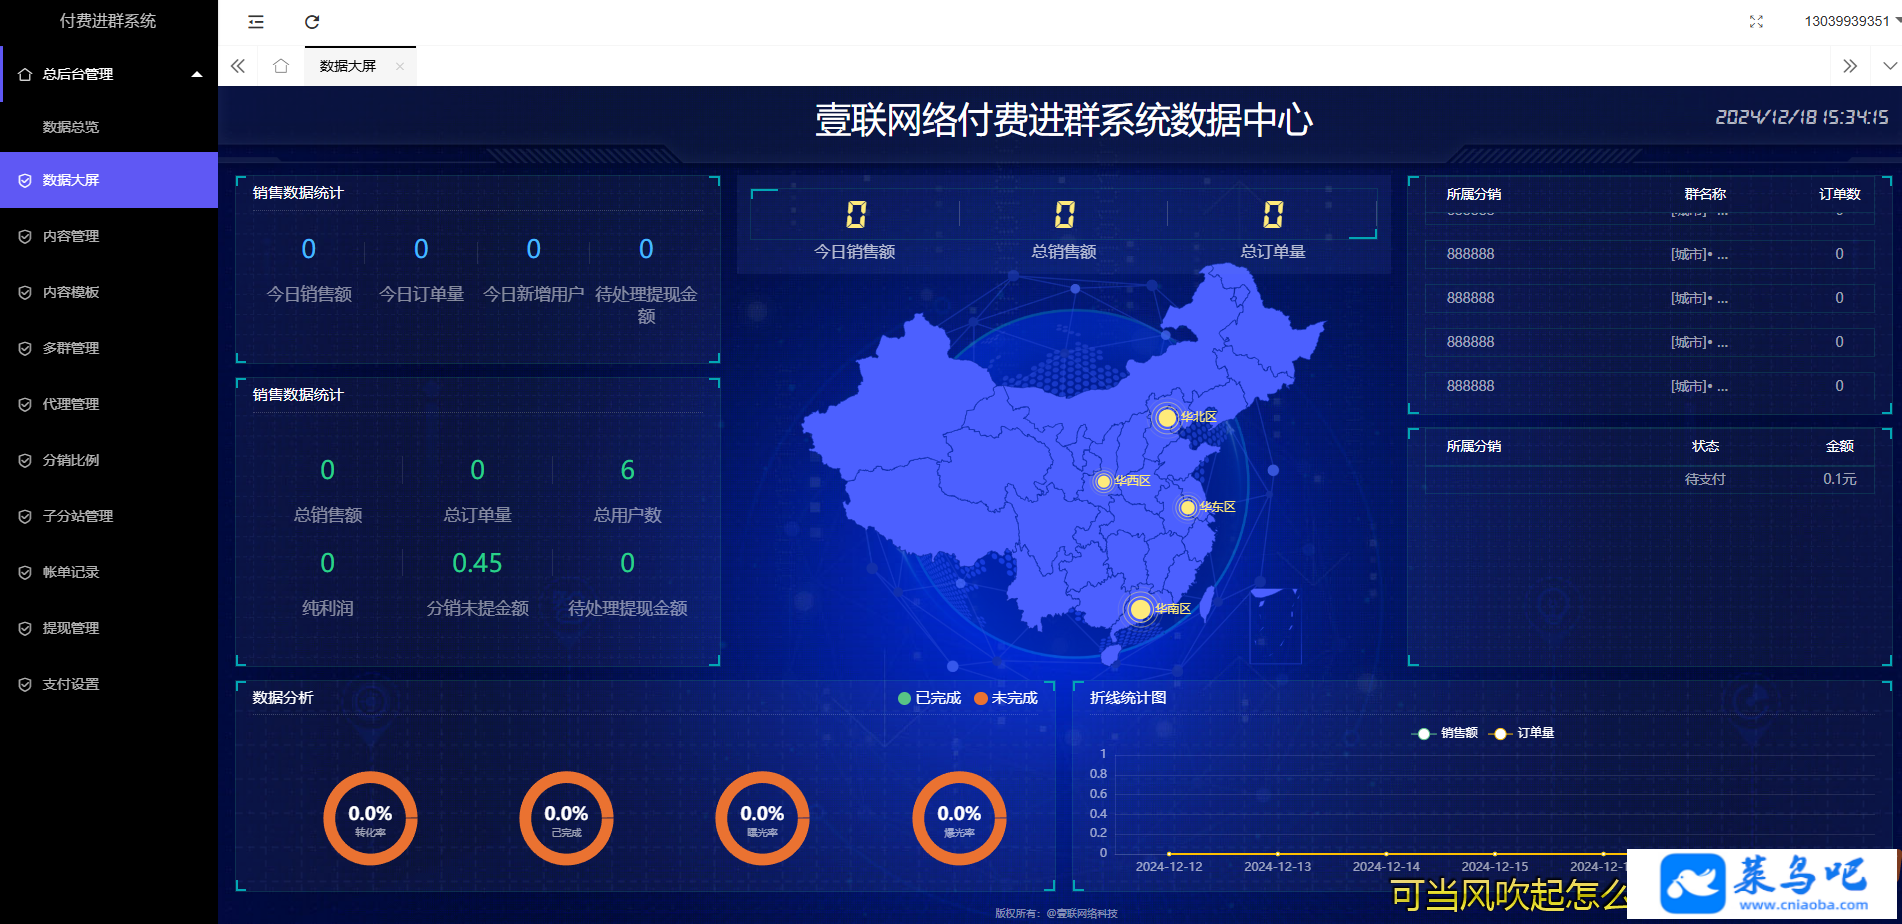This screenshot has height=924, width=1902.
Task: Open the tab options dropdown arrow
Action: click(x=1889, y=66)
